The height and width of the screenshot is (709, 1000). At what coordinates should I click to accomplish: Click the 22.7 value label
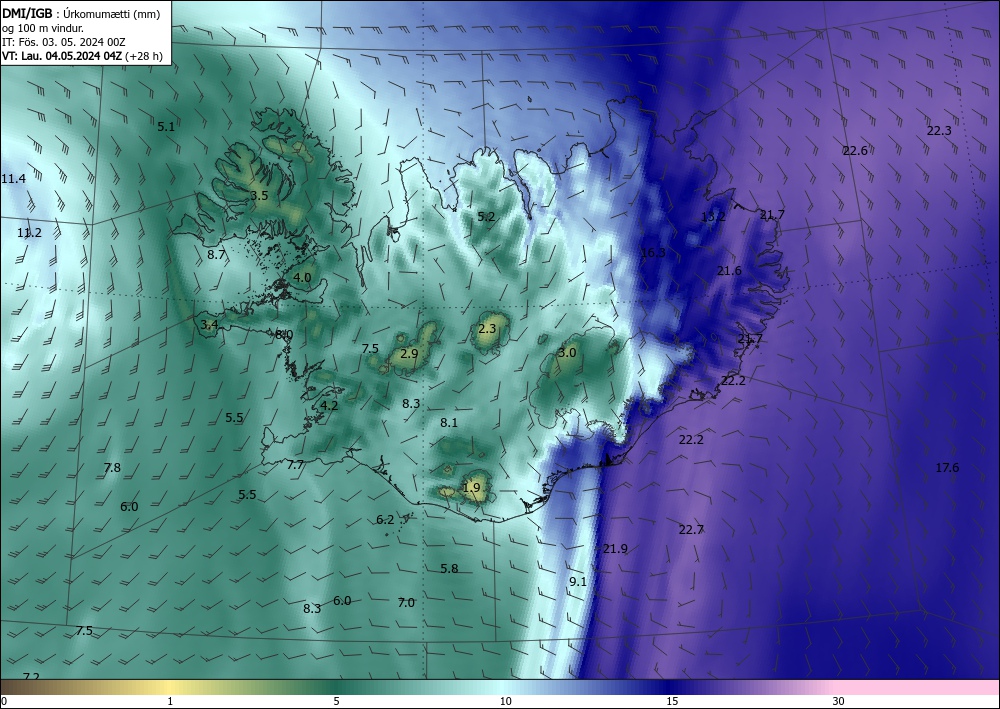point(691,529)
